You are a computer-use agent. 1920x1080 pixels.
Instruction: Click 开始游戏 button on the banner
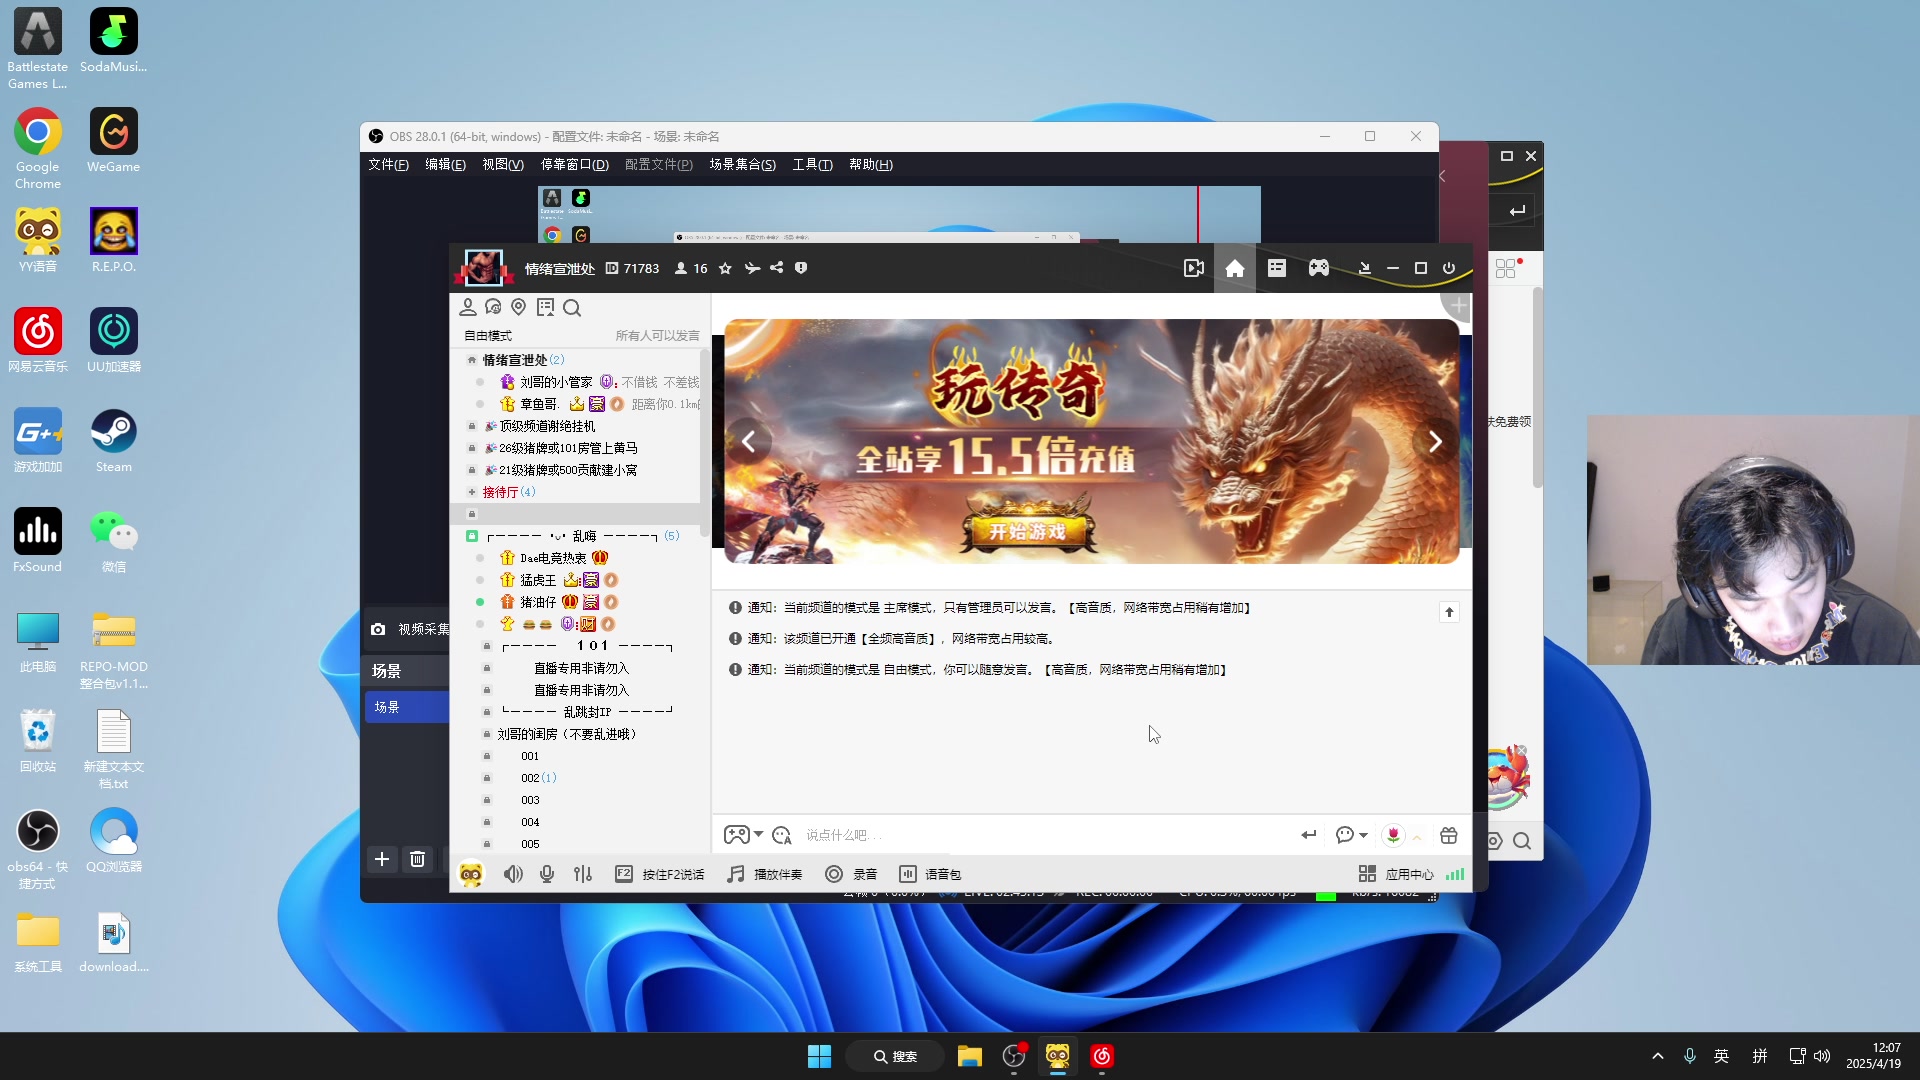pos(1028,531)
